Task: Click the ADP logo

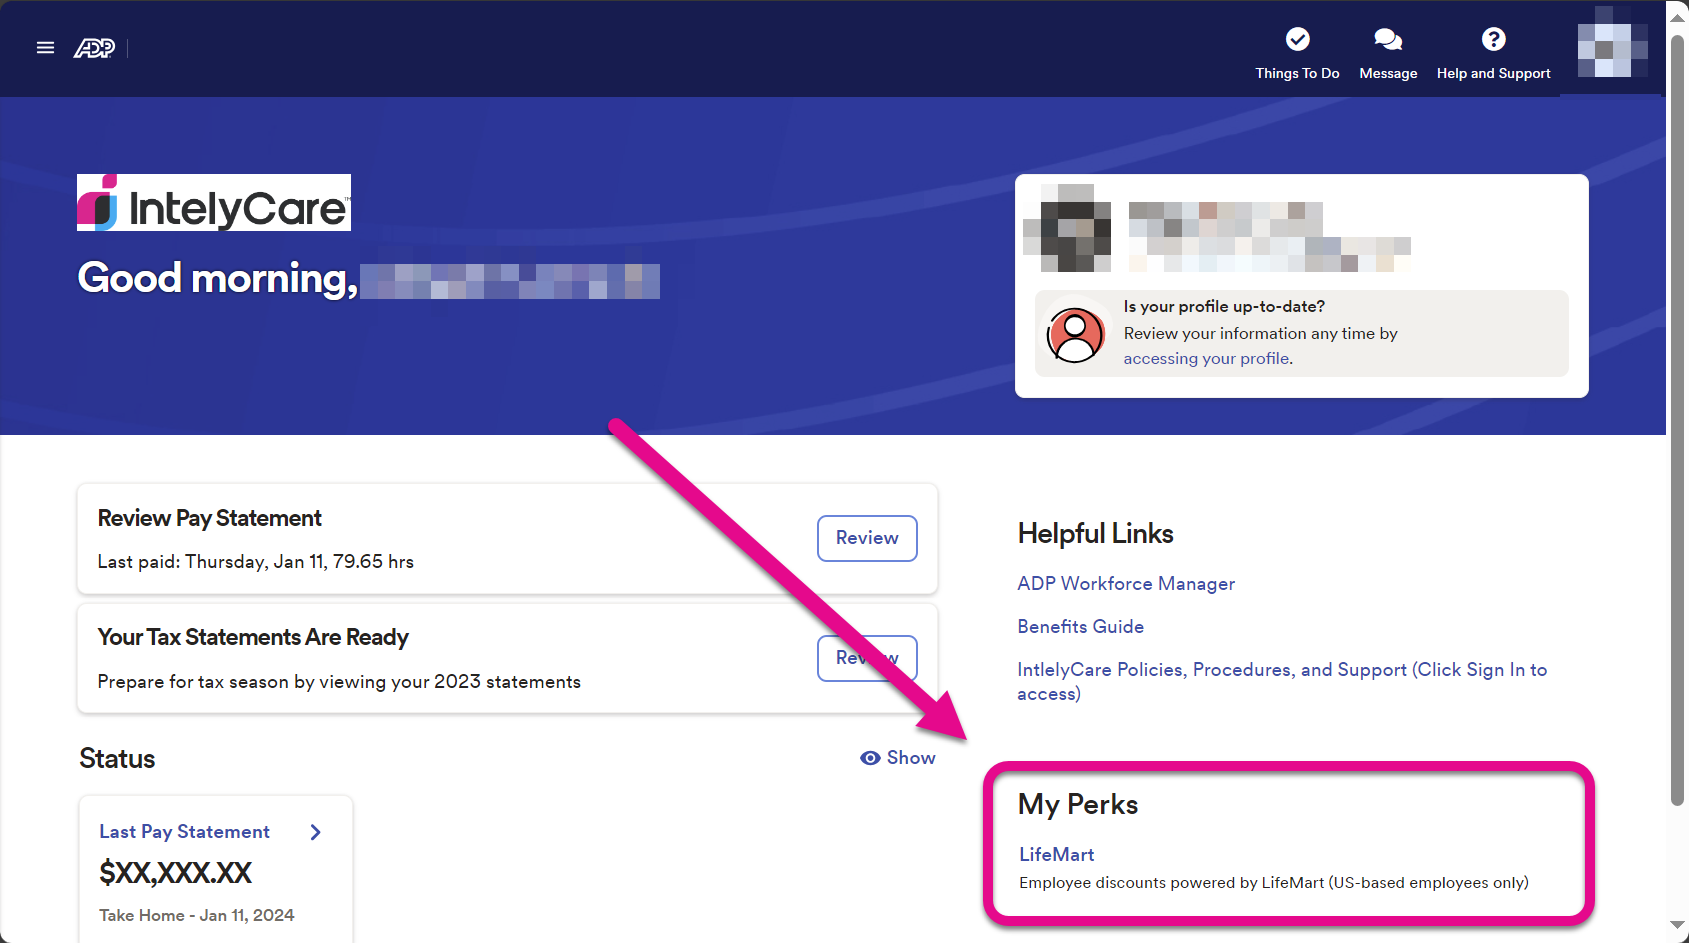Action: 94,48
